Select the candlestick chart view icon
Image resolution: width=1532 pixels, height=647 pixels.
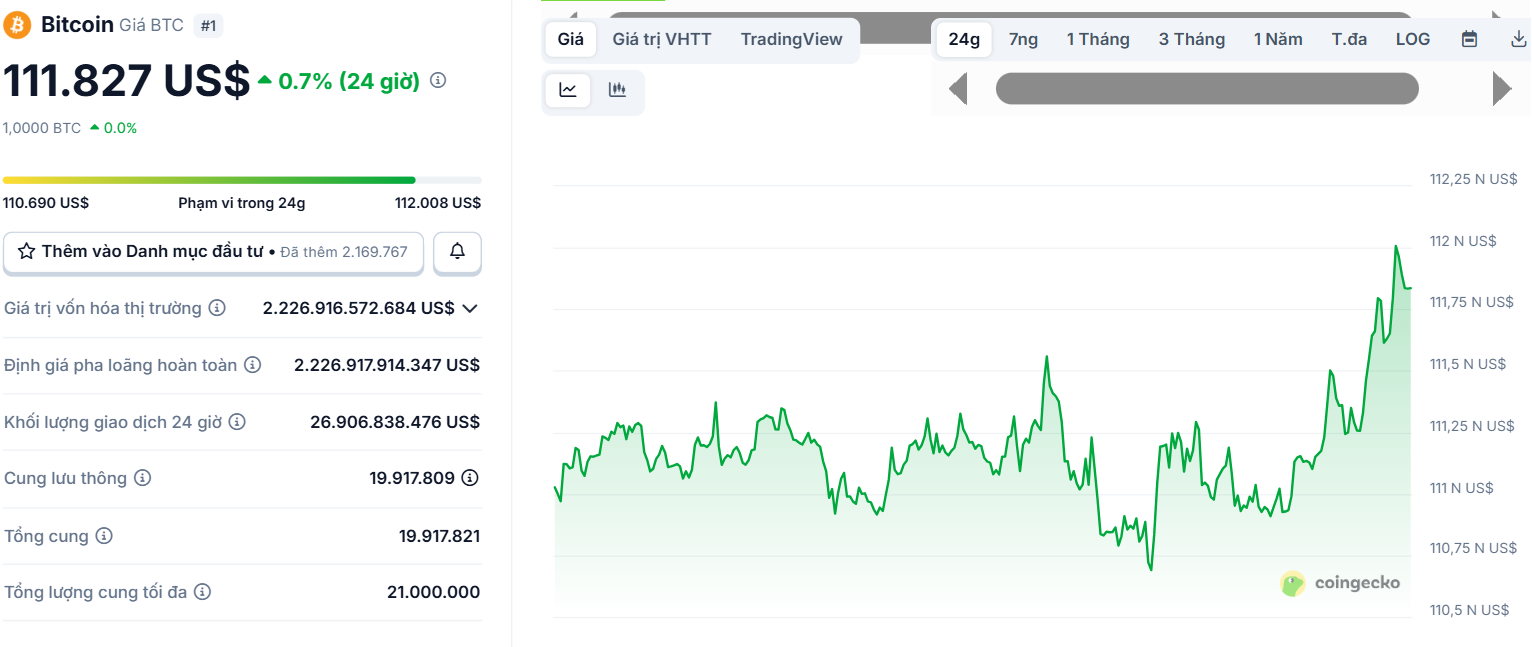[x=618, y=89]
